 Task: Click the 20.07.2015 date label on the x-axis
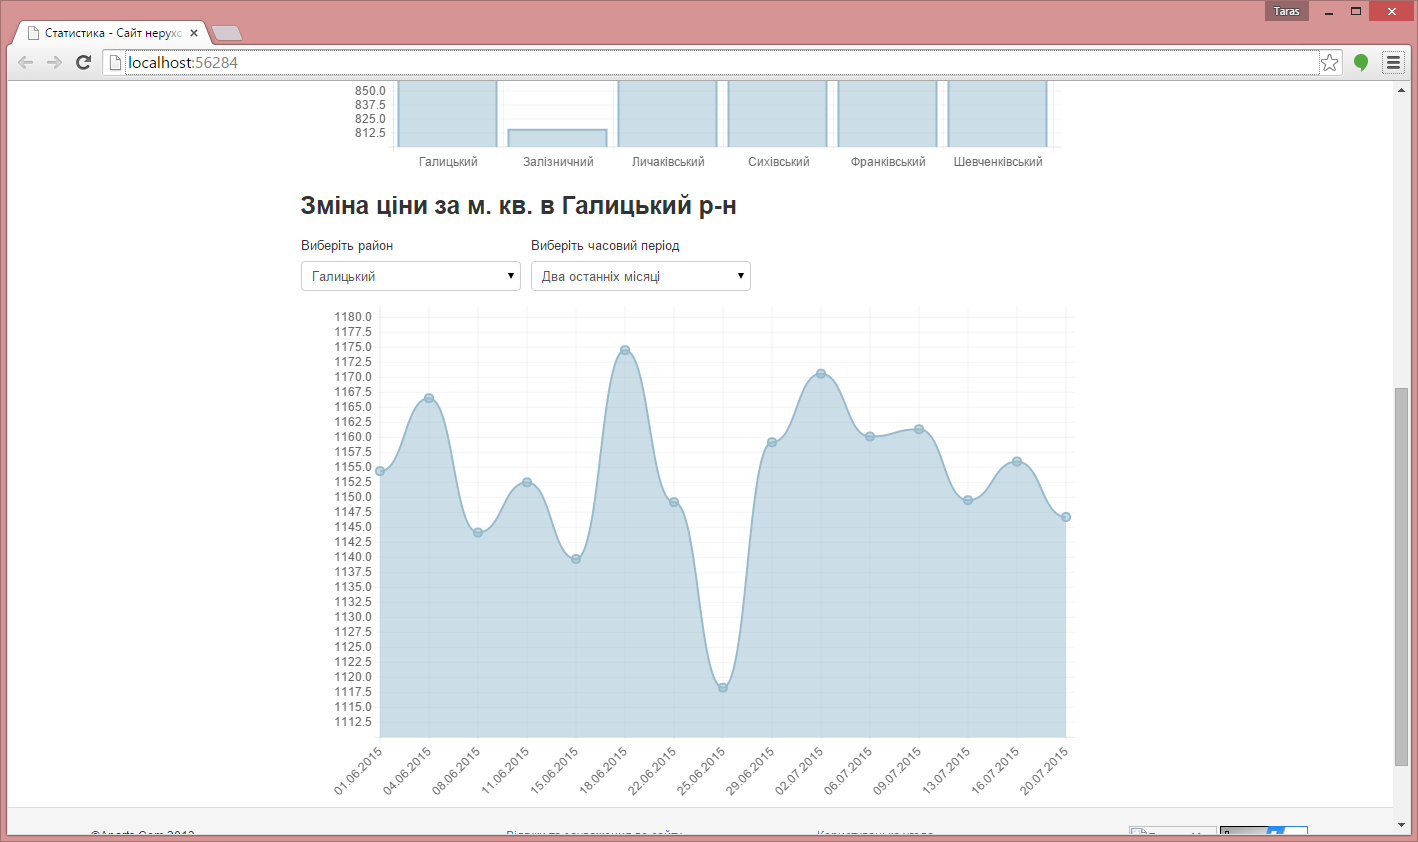coord(1045,770)
